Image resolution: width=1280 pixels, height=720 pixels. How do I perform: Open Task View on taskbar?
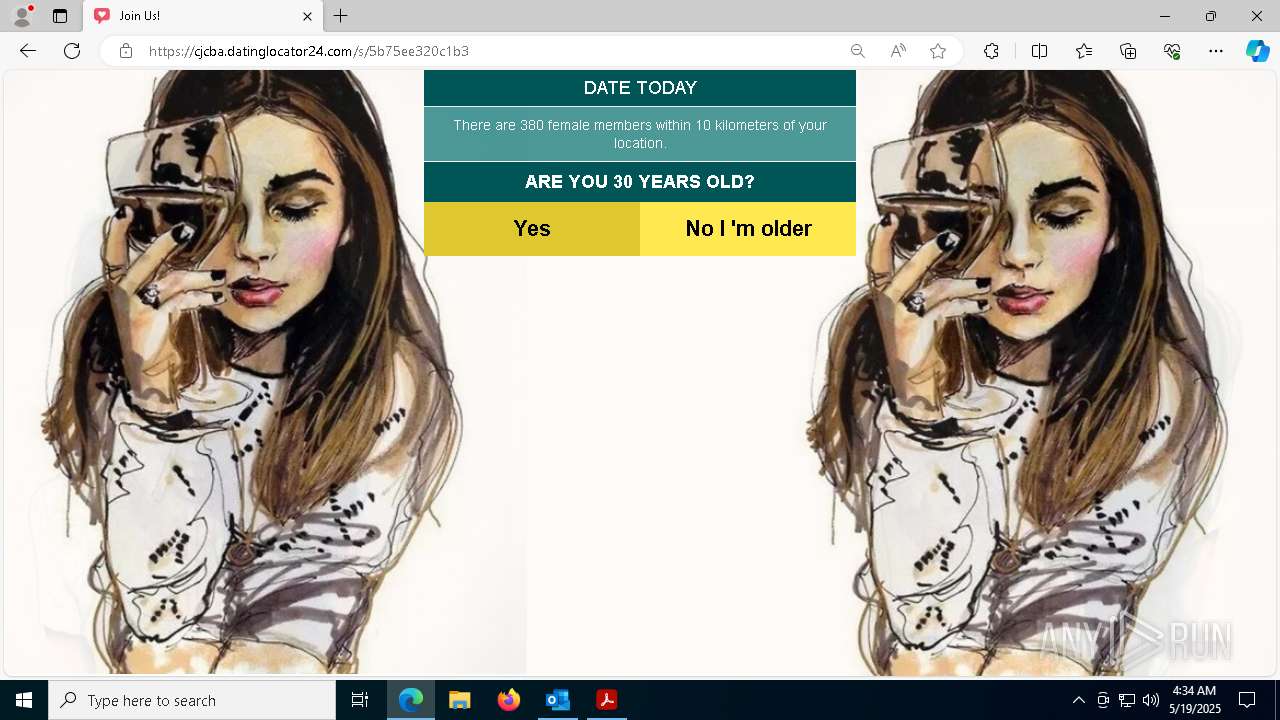click(360, 700)
